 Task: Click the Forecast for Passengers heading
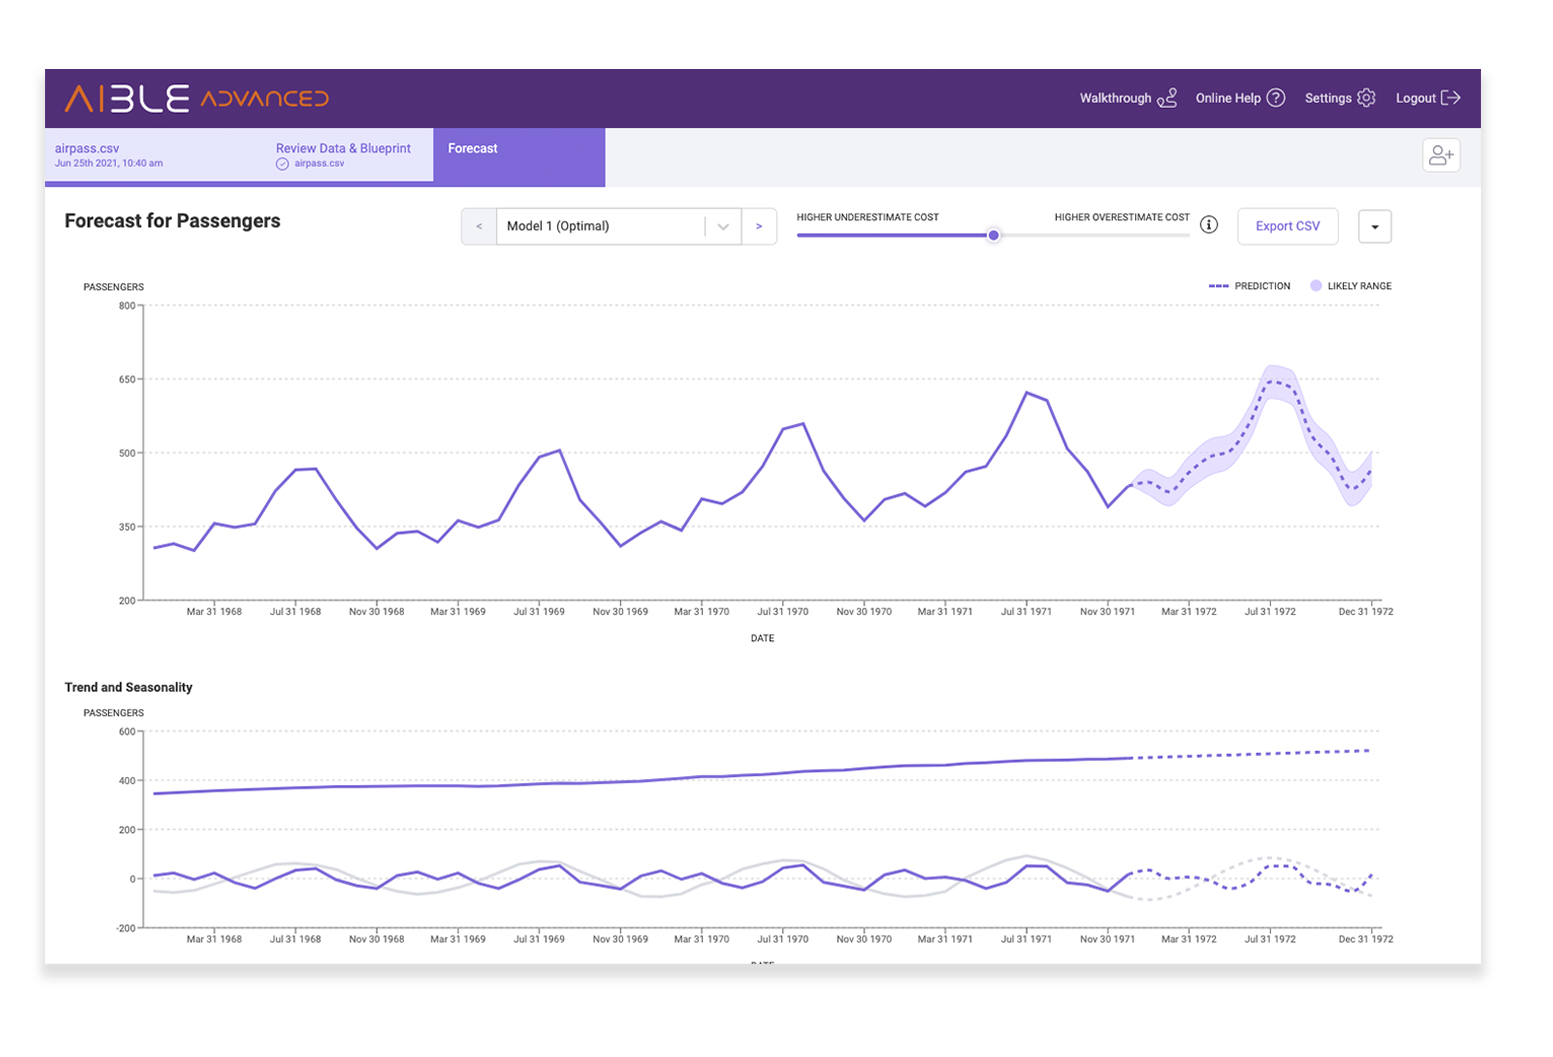172,221
